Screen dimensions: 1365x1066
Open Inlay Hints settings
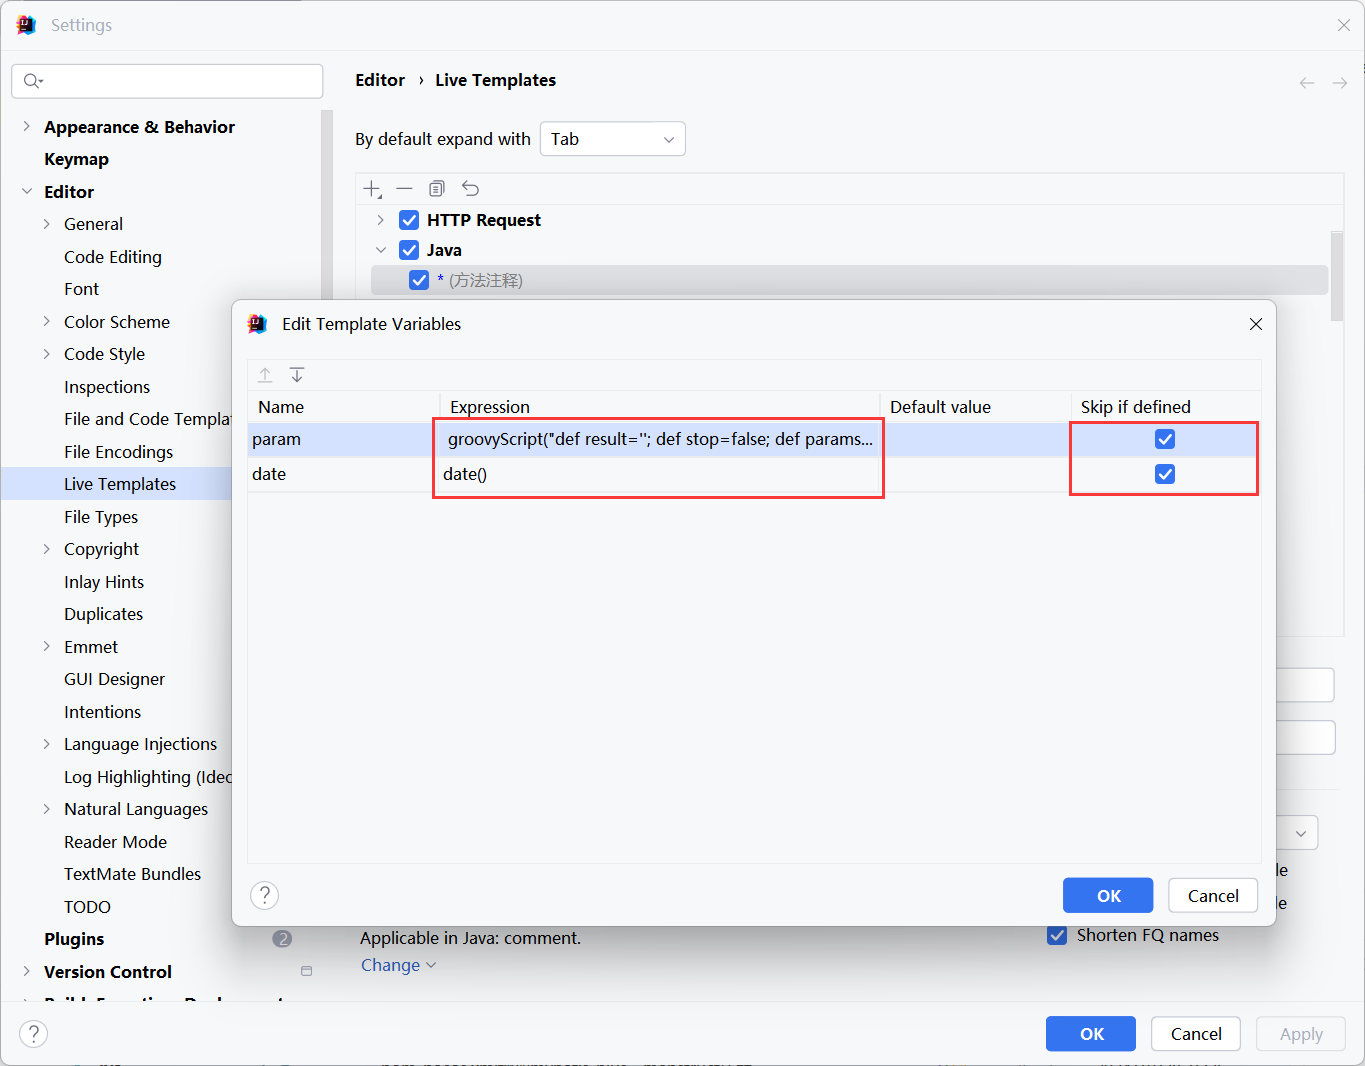tap(104, 582)
